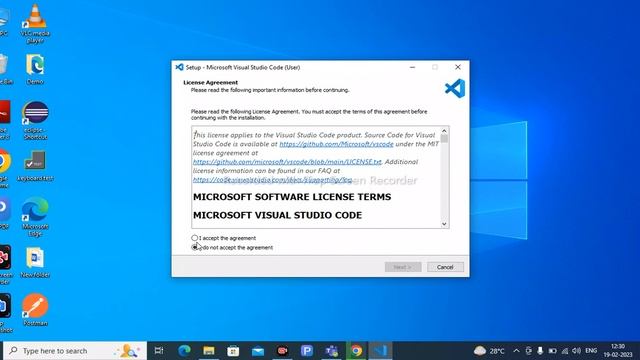The image size is (640, 360).
Task: Click the 'License Agreement' header text
Action: (211, 82)
